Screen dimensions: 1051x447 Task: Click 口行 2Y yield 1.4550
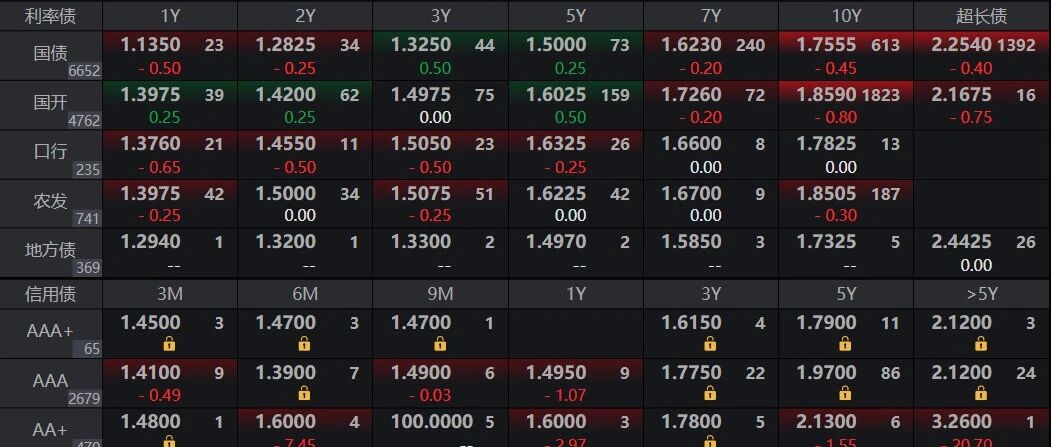click(286, 143)
